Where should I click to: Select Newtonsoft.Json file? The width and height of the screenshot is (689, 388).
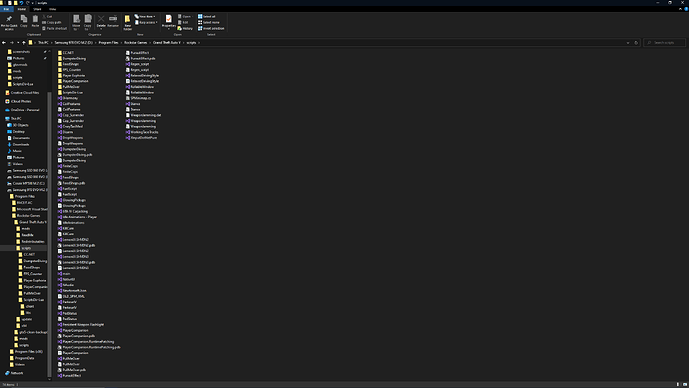[x=72, y=291]
